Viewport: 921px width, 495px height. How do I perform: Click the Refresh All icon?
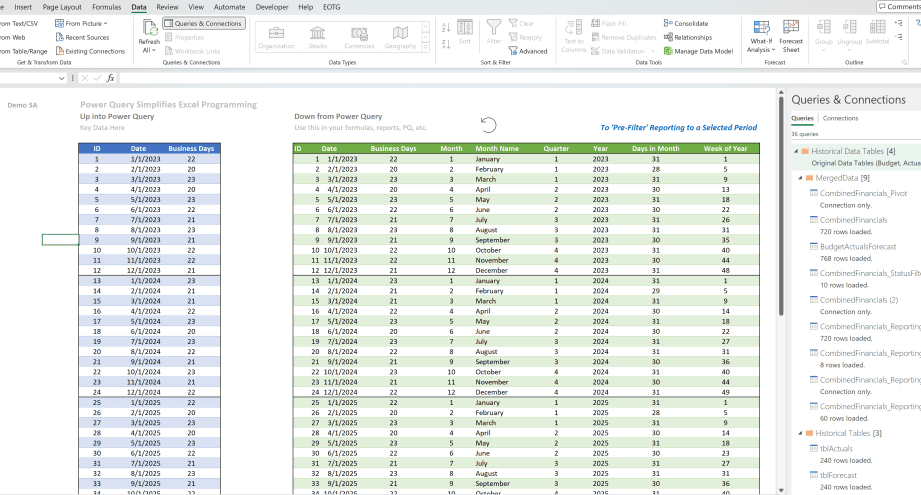[150, 27]
